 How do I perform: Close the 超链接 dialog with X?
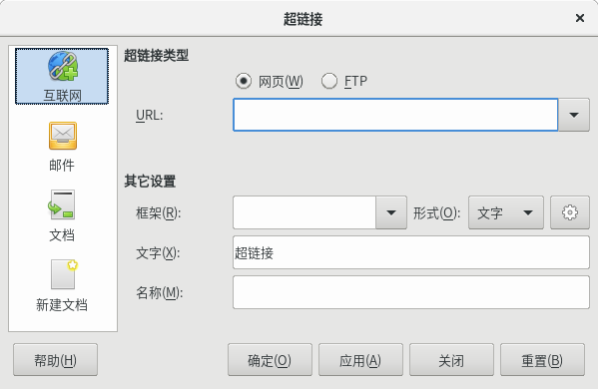[x=580, y=18]
